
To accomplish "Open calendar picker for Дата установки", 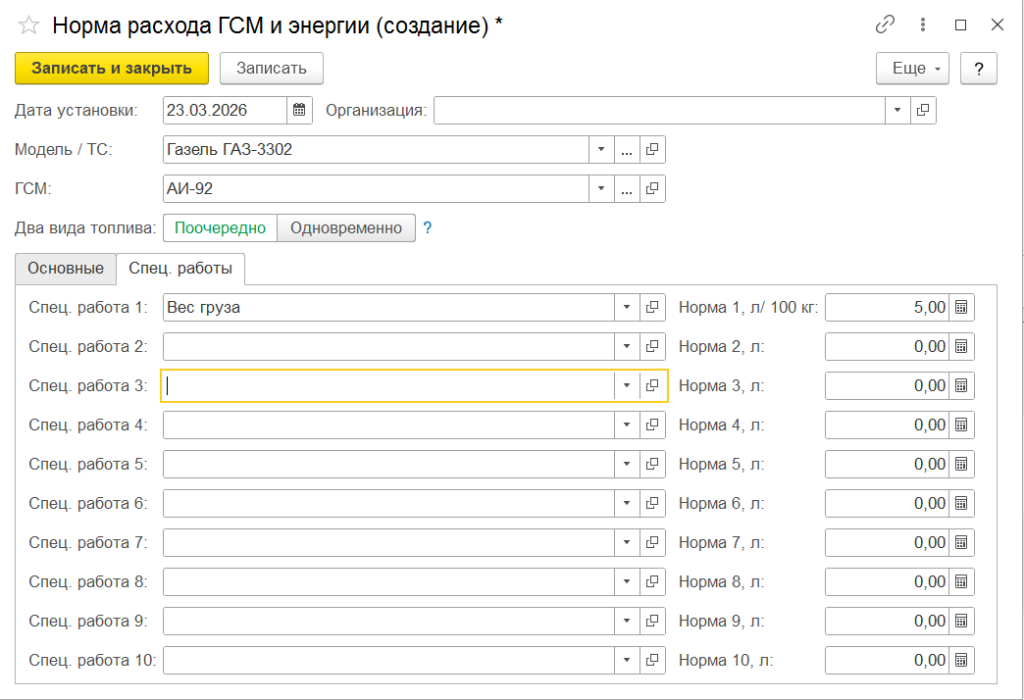I will 299,110.
